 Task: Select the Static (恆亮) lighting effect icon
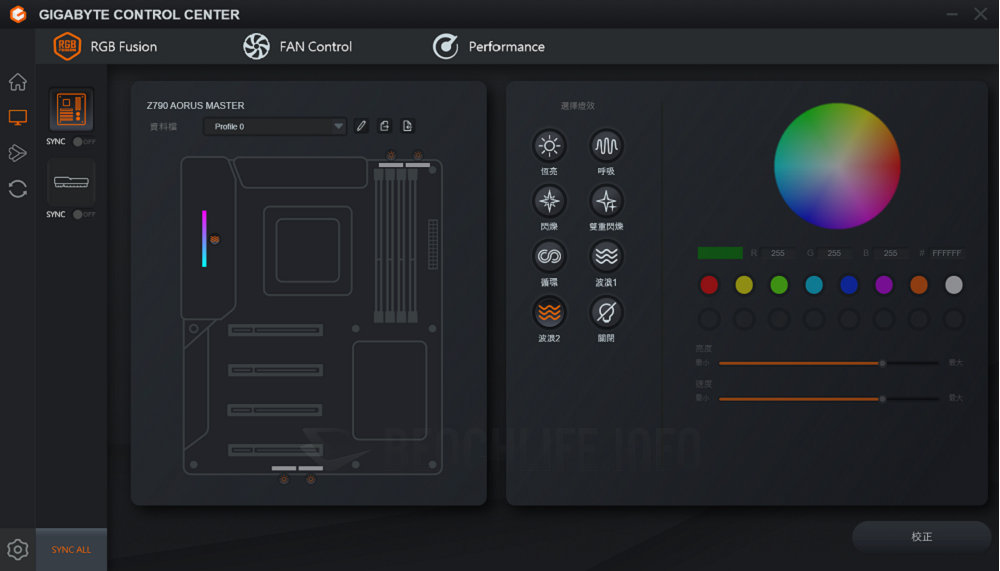(549, 146)
